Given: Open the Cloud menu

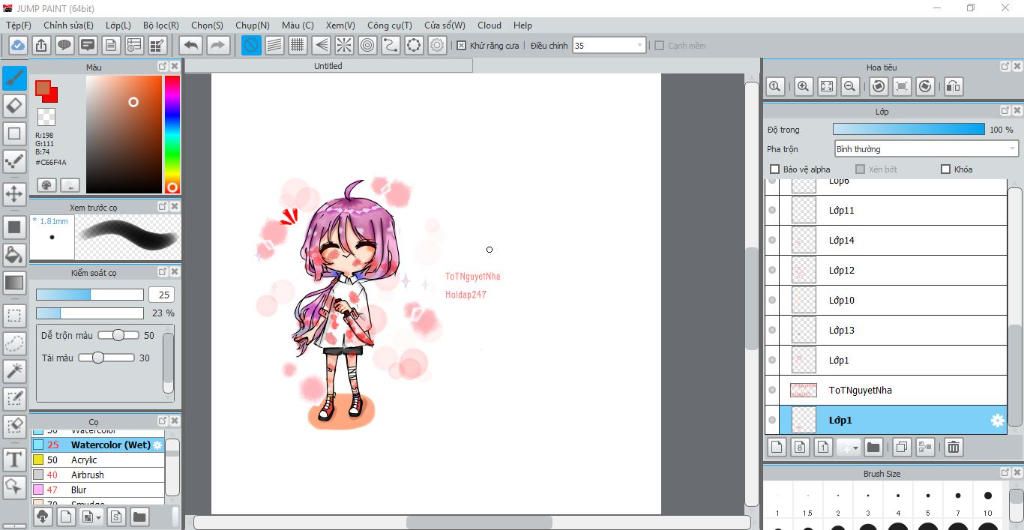Looking at the screenshot, I should (489, 25).
